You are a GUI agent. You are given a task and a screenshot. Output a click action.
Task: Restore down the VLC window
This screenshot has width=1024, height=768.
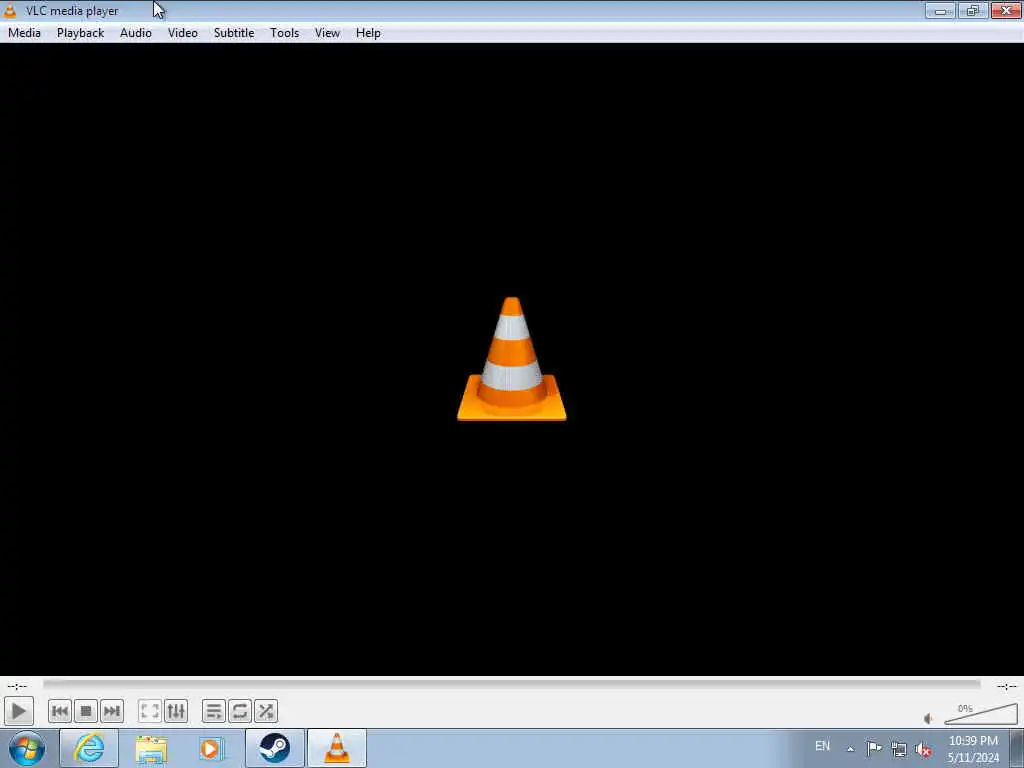(972, 10)
